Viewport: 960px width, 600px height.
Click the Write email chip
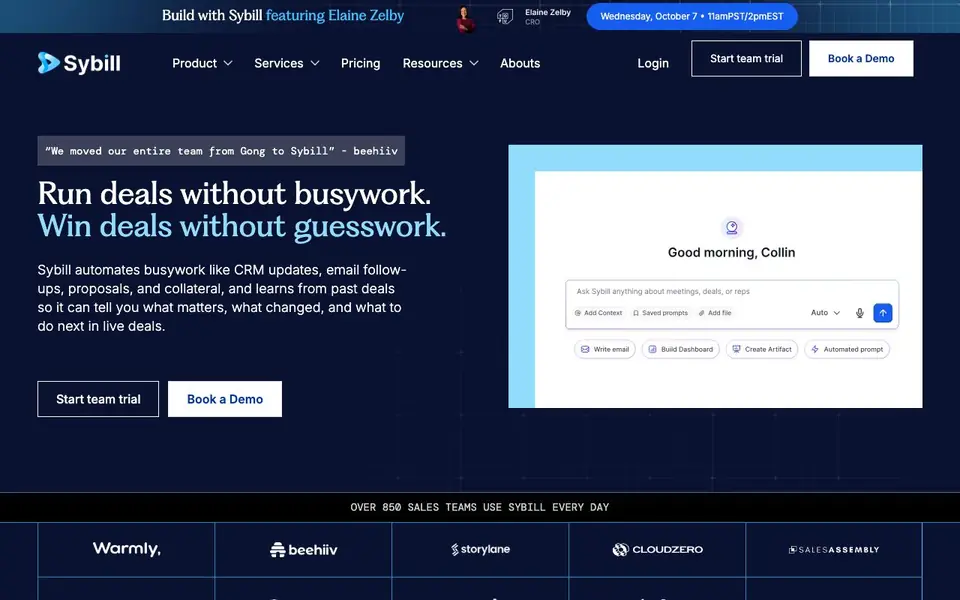tap(604, 350)
